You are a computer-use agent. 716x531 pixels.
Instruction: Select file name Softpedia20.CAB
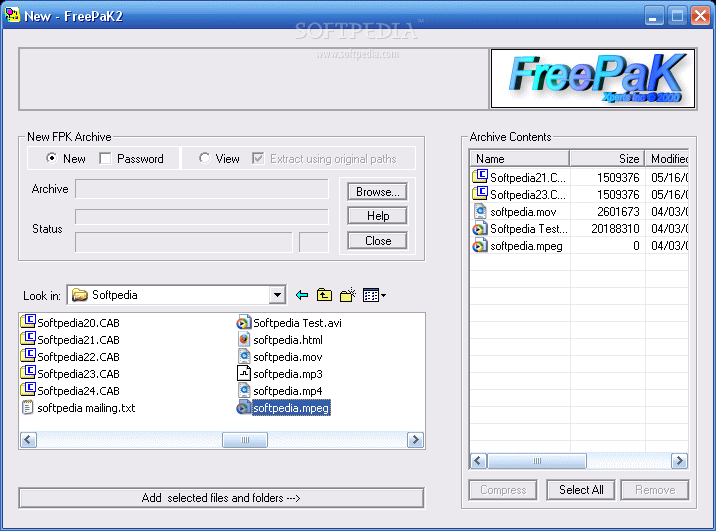(79, 323)
